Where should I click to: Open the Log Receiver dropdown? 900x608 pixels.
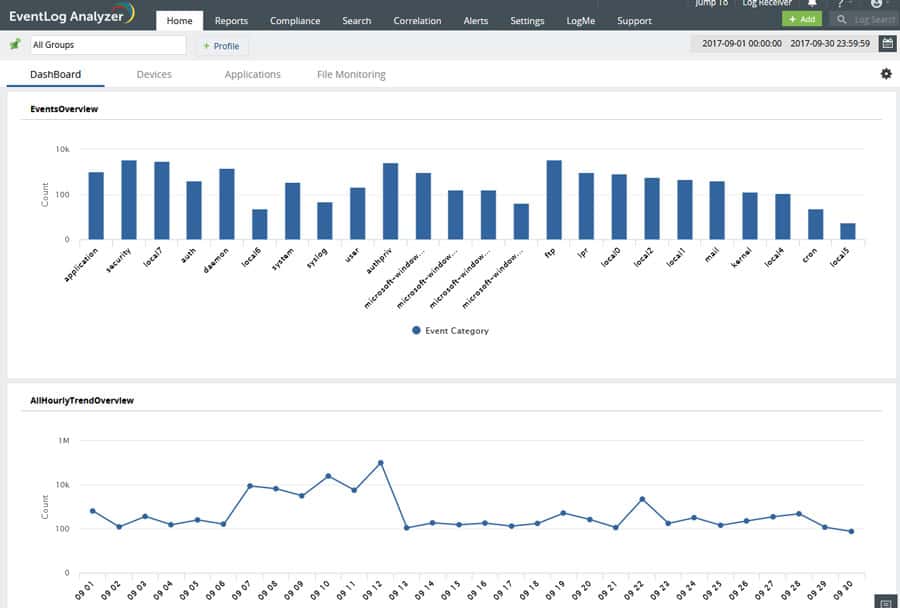tap(767, 3)
